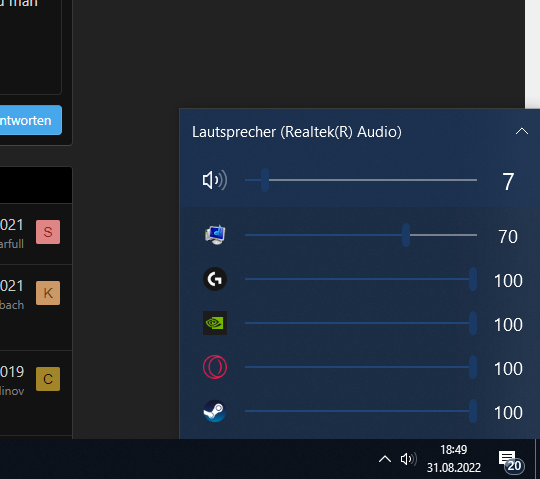The height and width of the screenshot is (479, 540).
Task: Adjust the System Sounds slider at 70
Action: click(x=361, y=235)
